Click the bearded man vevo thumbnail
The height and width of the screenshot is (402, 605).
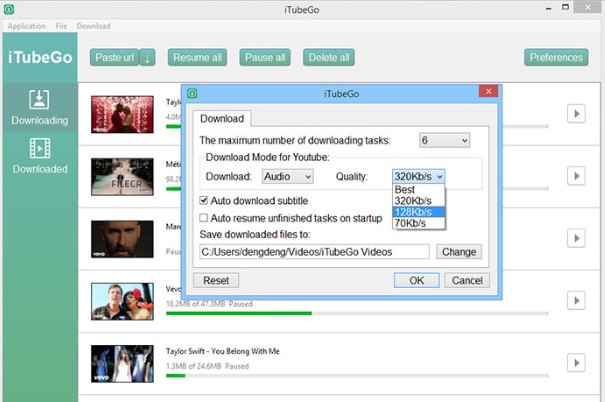tap(122, 239)
